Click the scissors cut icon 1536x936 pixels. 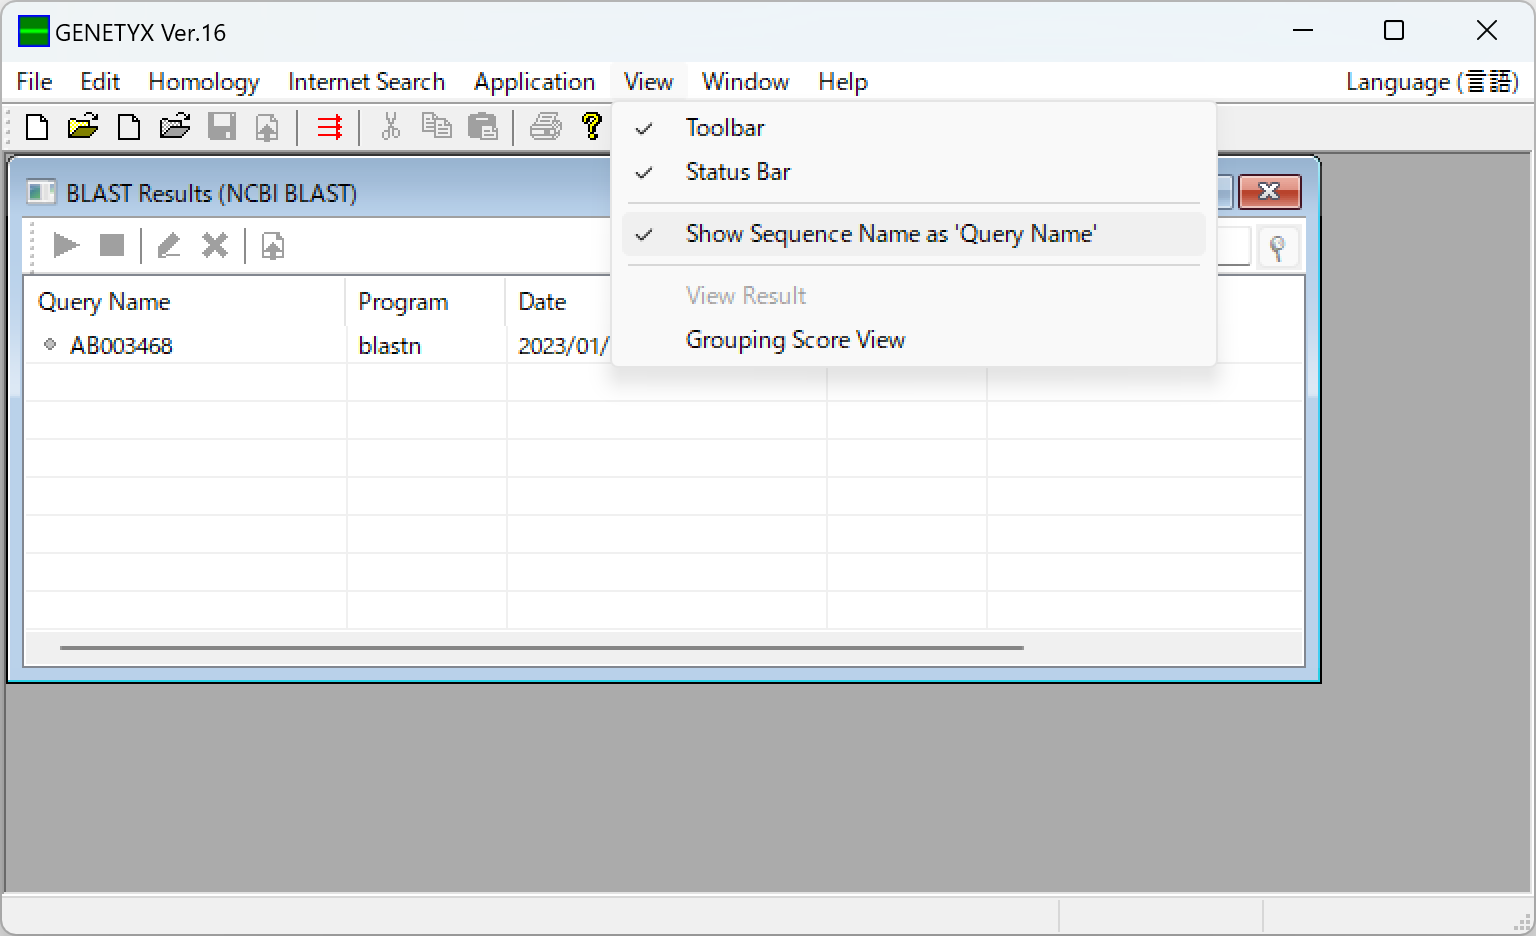pos(391,127)
